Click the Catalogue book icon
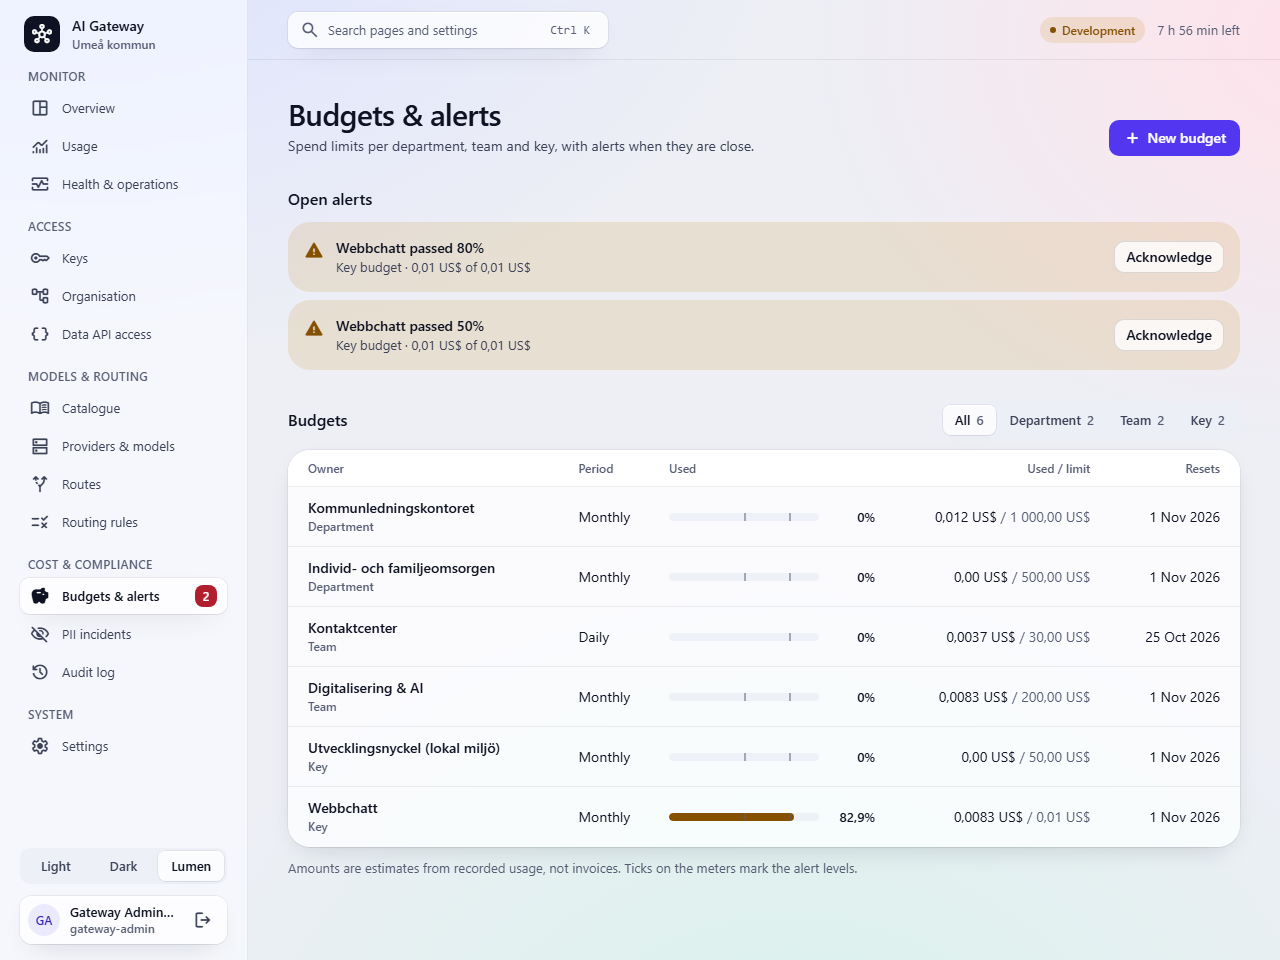This screenshot has height=960, width=1280. (40, 408)
